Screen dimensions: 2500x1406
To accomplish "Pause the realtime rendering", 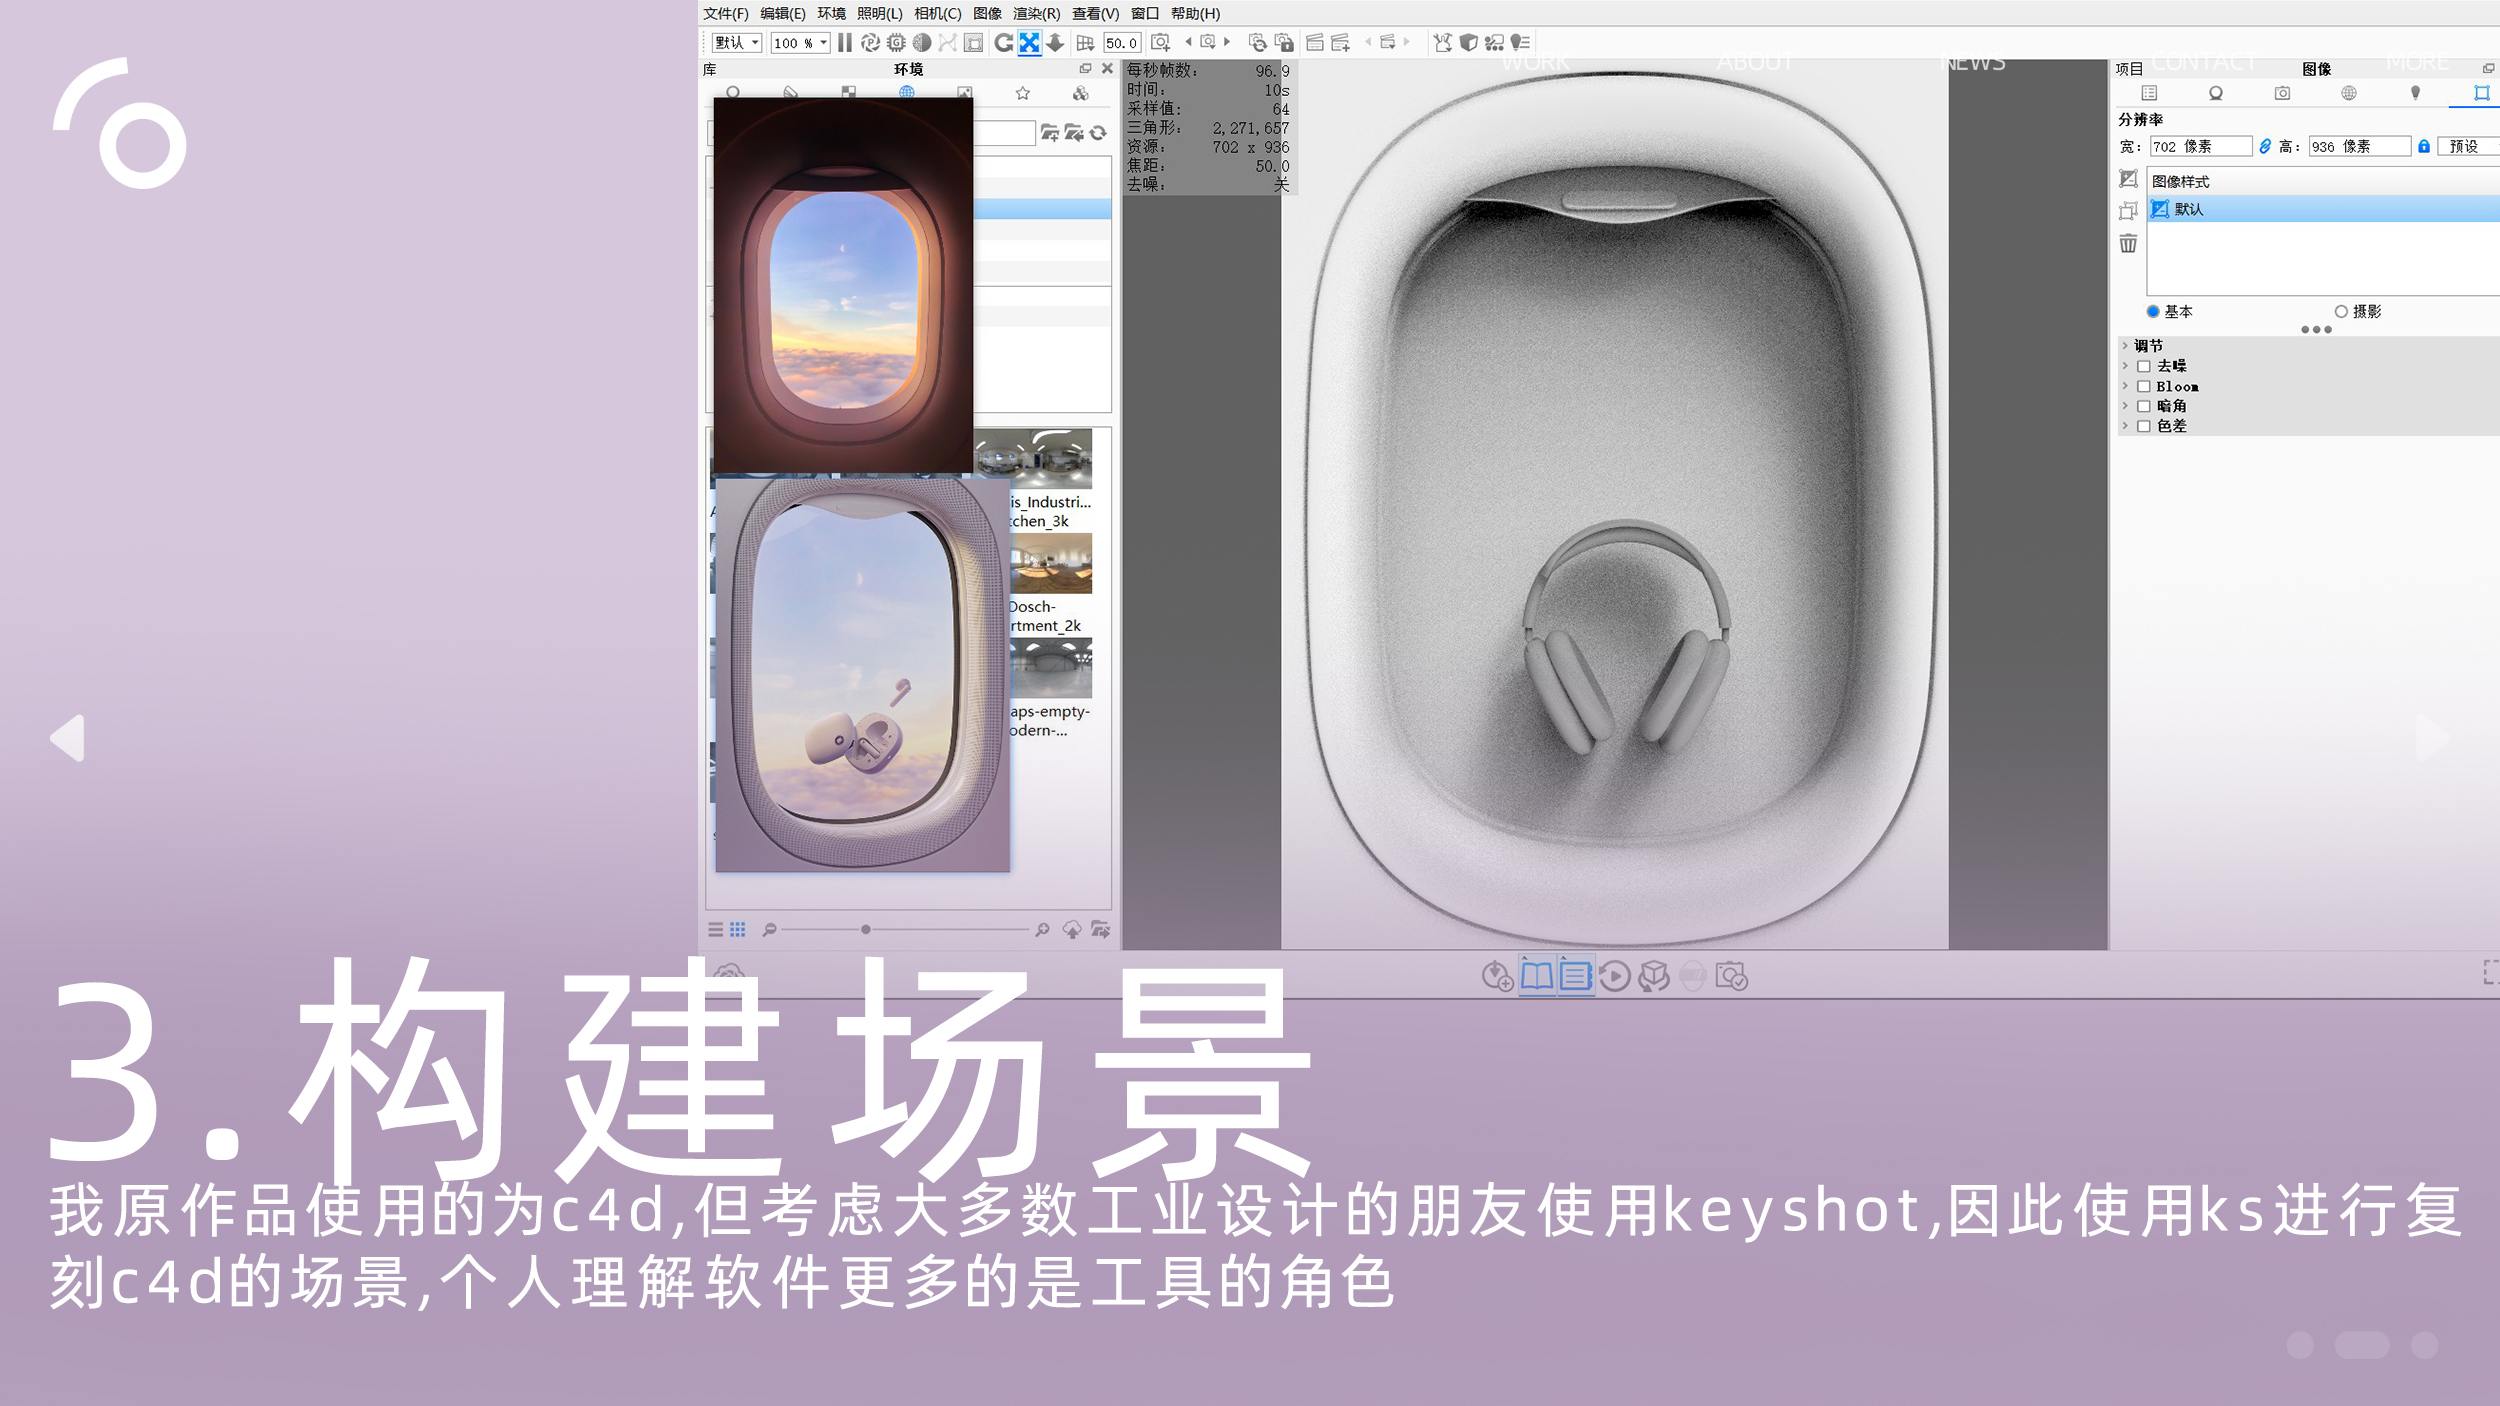I will [844, 43].
